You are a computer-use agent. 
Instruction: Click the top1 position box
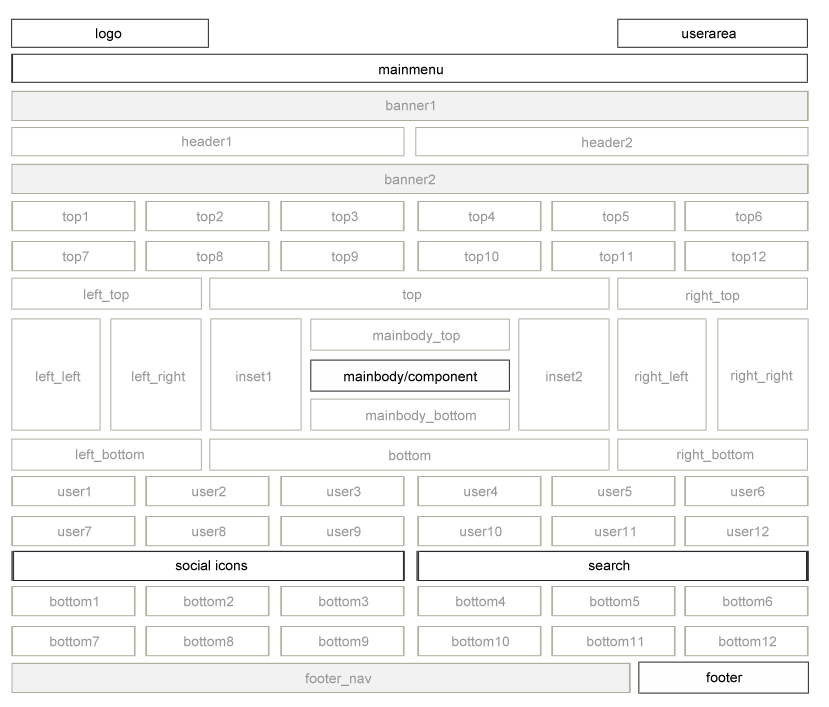(73, 216)
